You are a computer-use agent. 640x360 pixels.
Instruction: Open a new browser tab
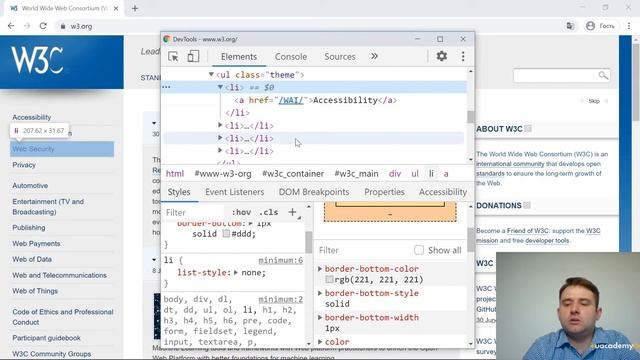pos(135,8)
